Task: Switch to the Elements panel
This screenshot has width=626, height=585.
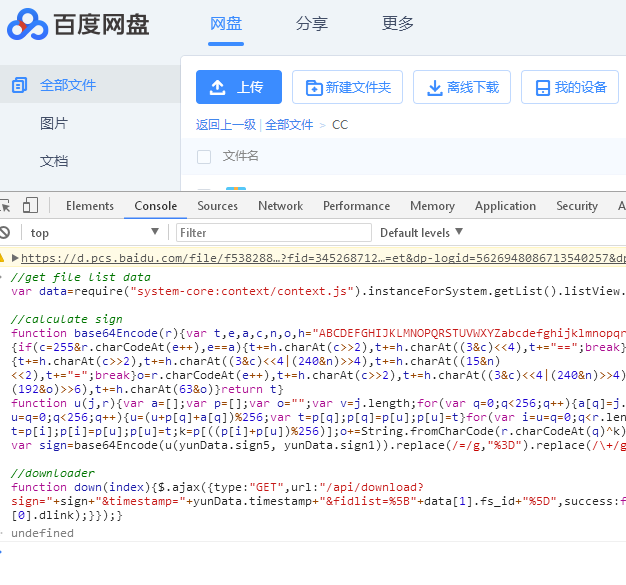Action: [x=90, y=206]
